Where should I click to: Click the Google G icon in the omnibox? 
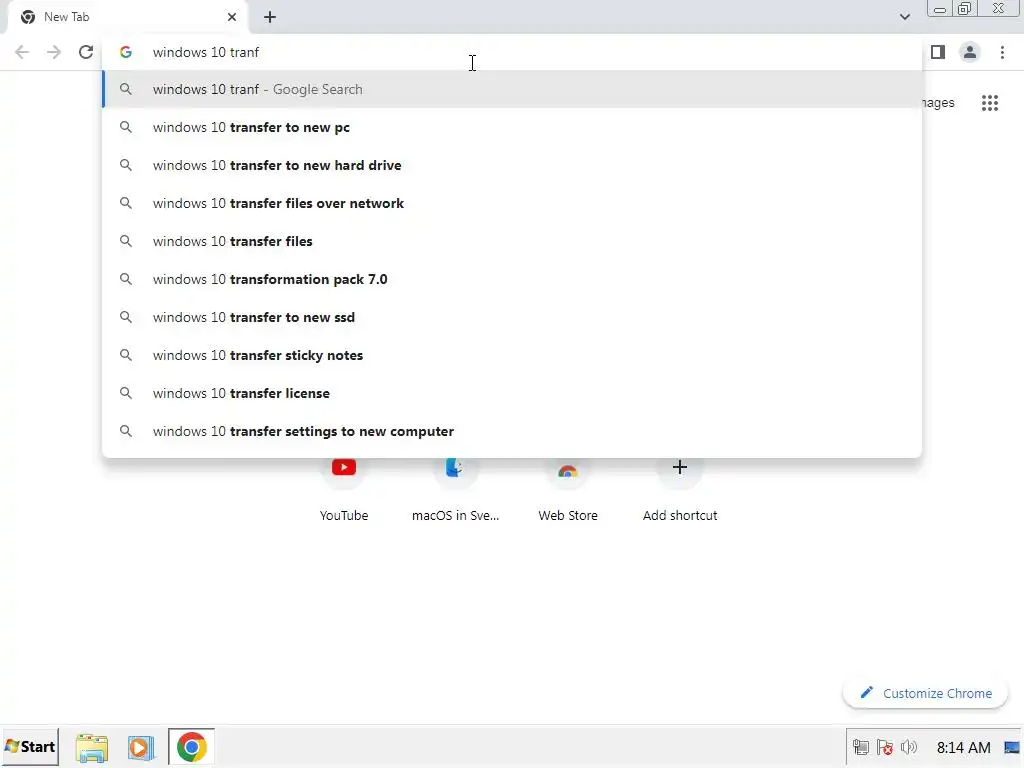pyautogui.click(x=126, y=52)
